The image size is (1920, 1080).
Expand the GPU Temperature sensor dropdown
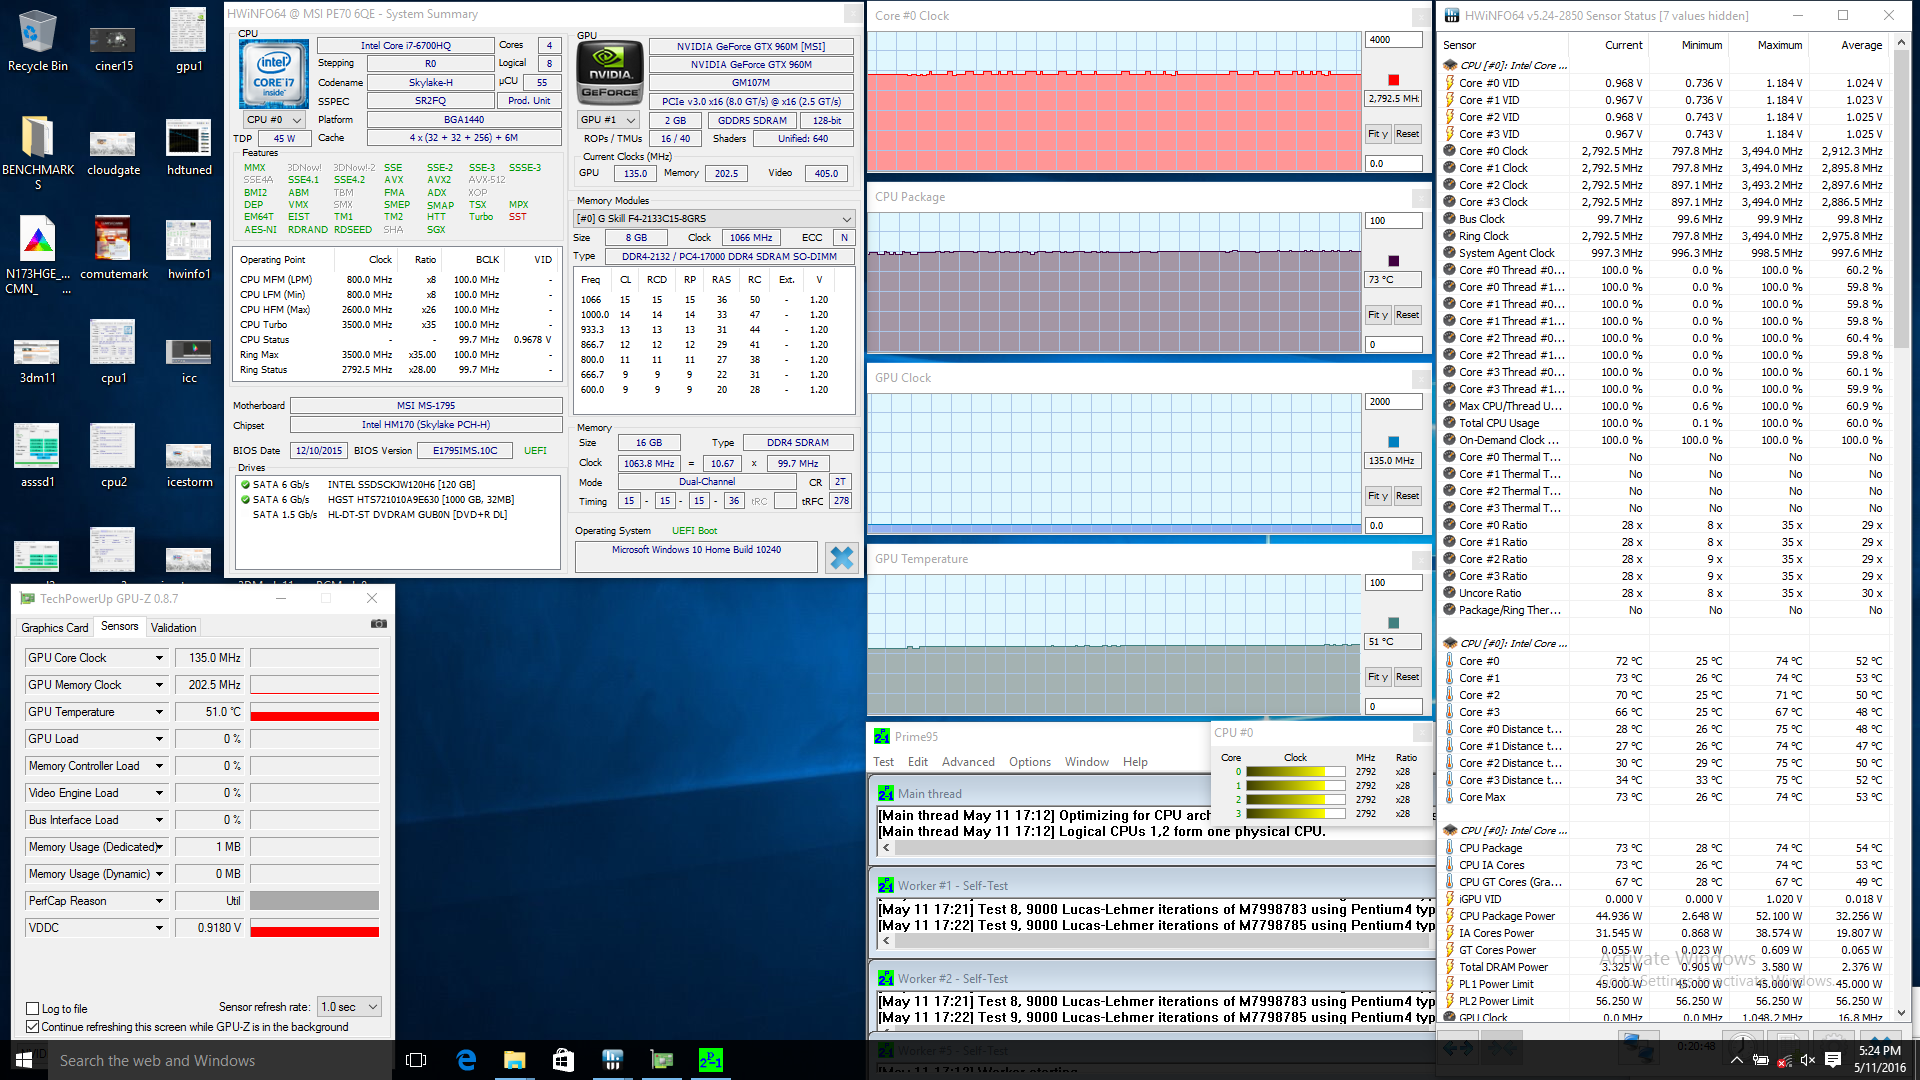pyautogui.click(x=159, y=712)
